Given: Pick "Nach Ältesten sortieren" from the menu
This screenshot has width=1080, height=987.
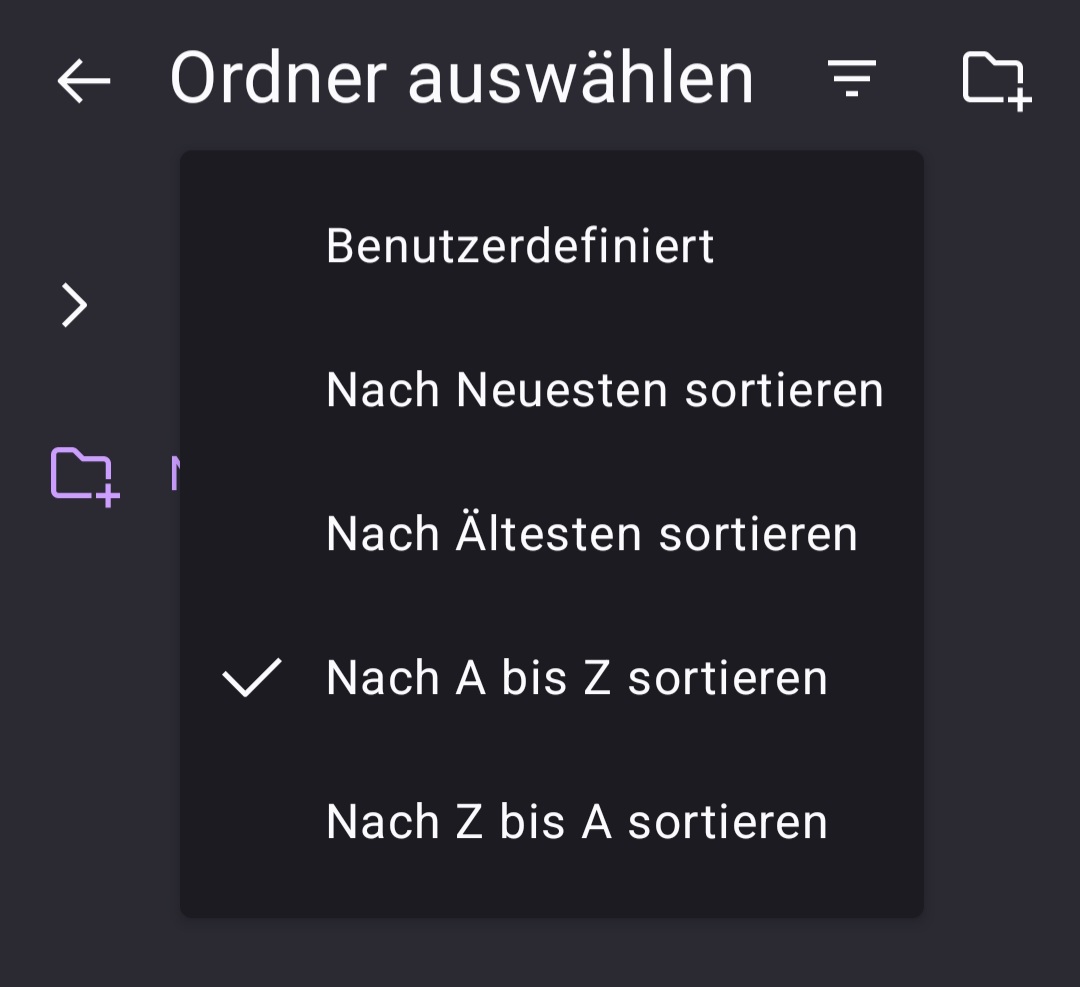Looking at the screenshot, I should pyautogui.click(x=591, y=534).
